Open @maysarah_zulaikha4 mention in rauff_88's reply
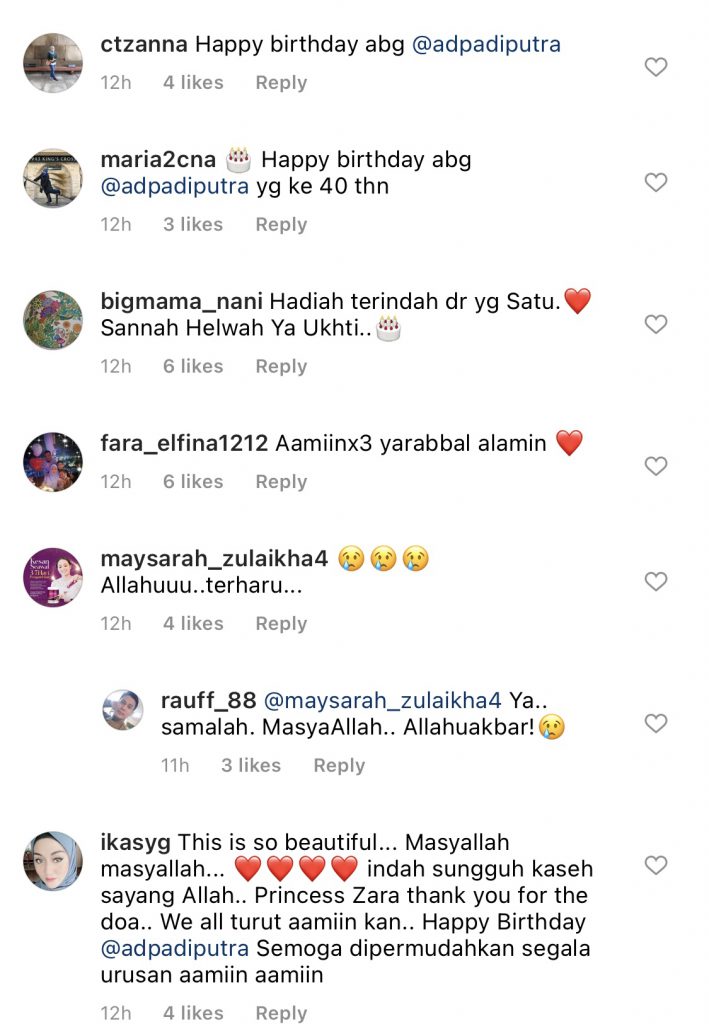Viewport: 709px width, 1024px height. tap(383, 701)
